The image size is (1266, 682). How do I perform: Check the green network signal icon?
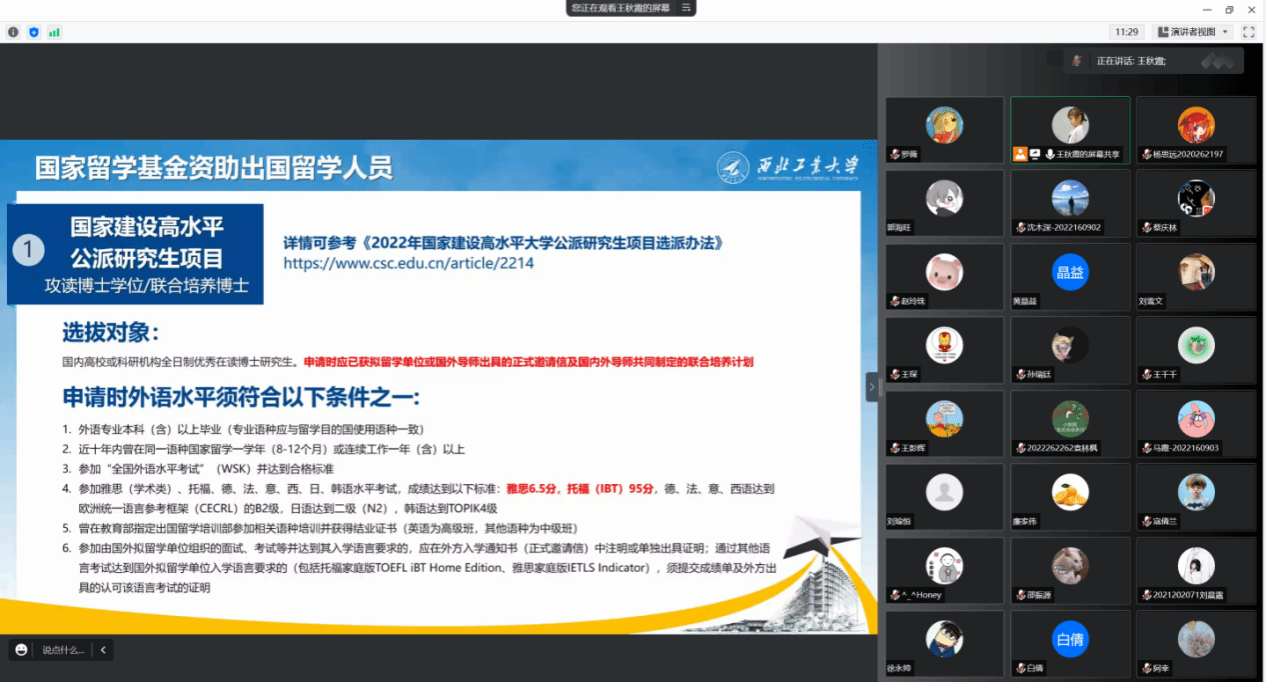point(54,32)
